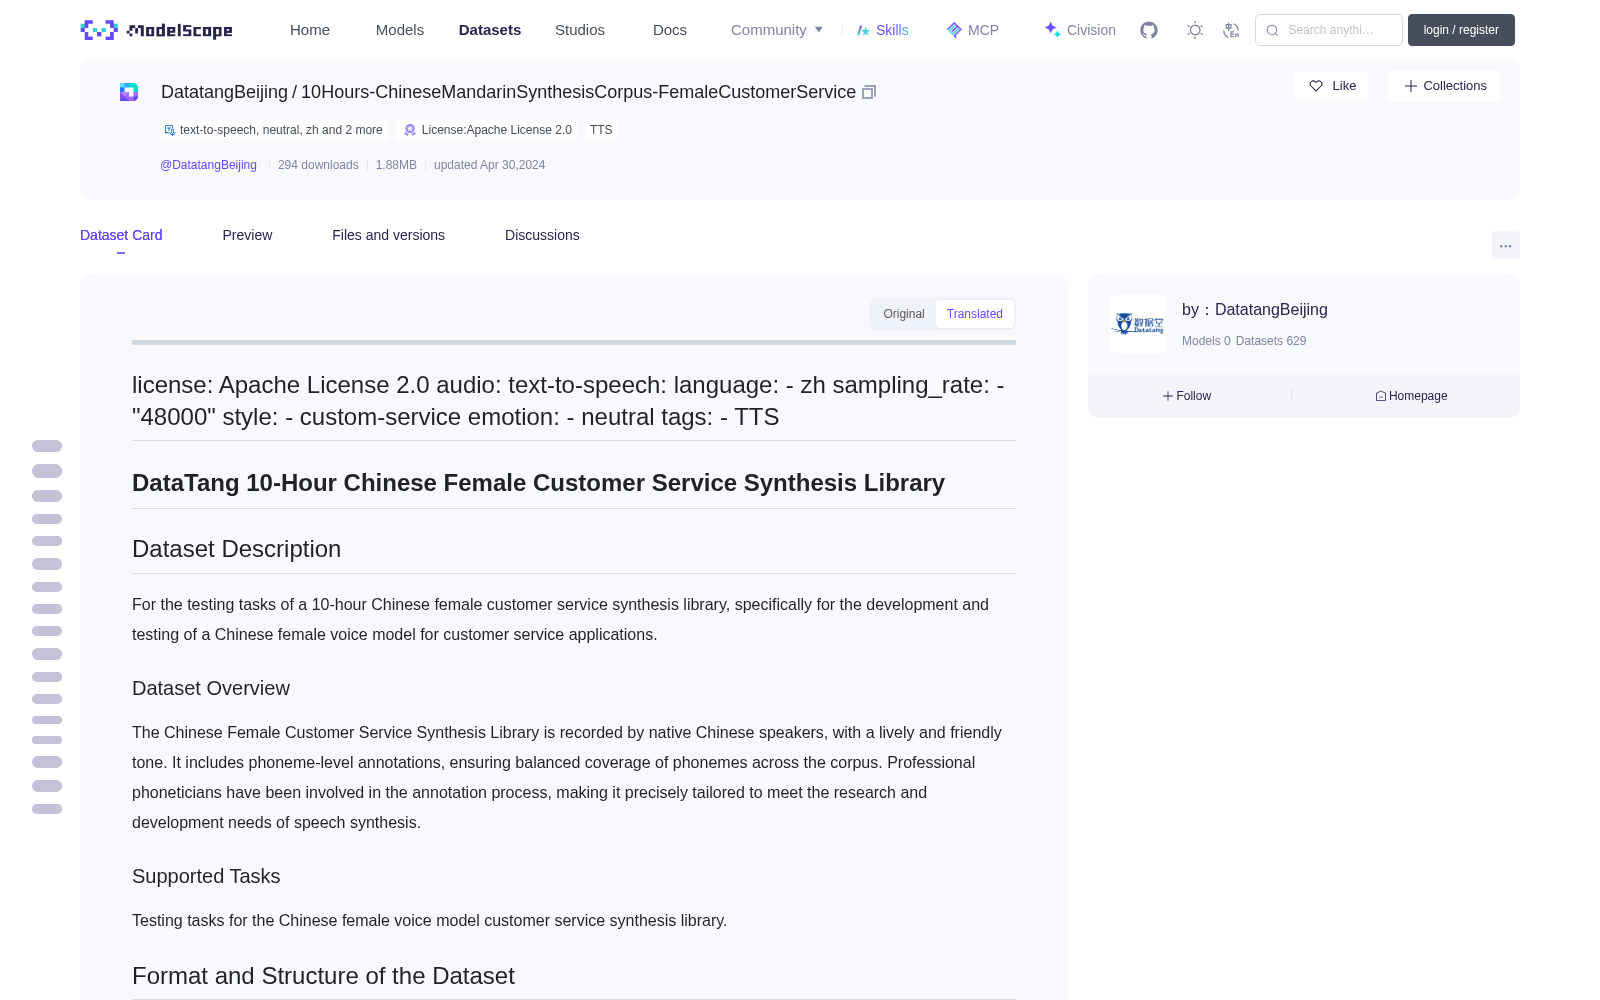Open Skills in the navigation bar
This screenshot has width=1600, height=1000.
click(x=882, y=30)
